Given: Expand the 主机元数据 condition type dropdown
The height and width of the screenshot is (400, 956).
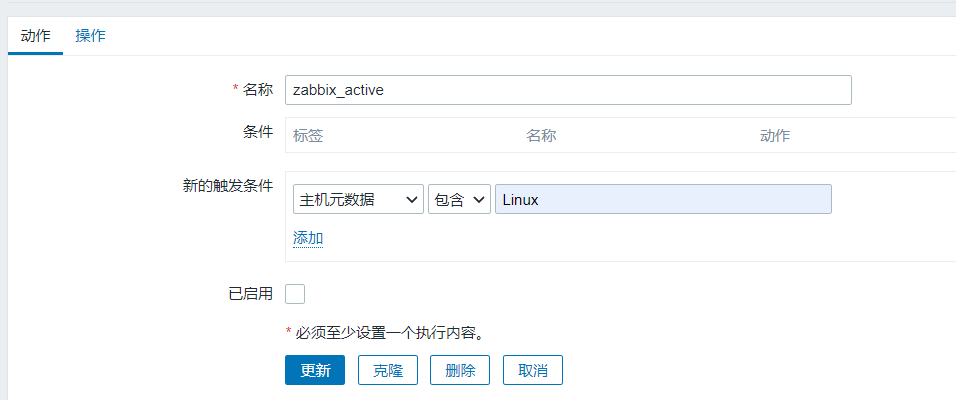Looking at the screenshot, I should click(x=358, y=199).
